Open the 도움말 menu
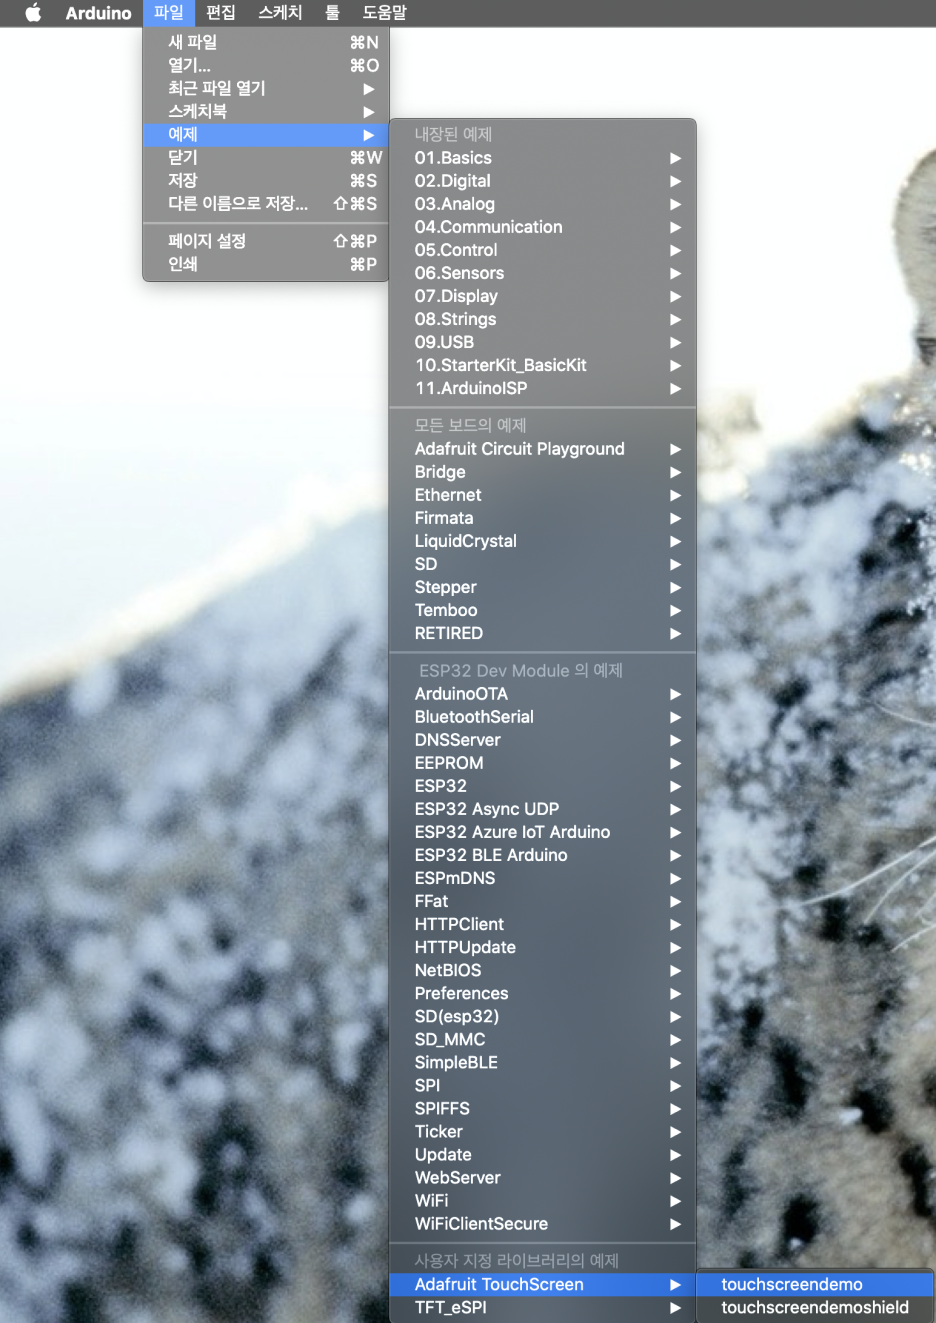 (384, 13)
